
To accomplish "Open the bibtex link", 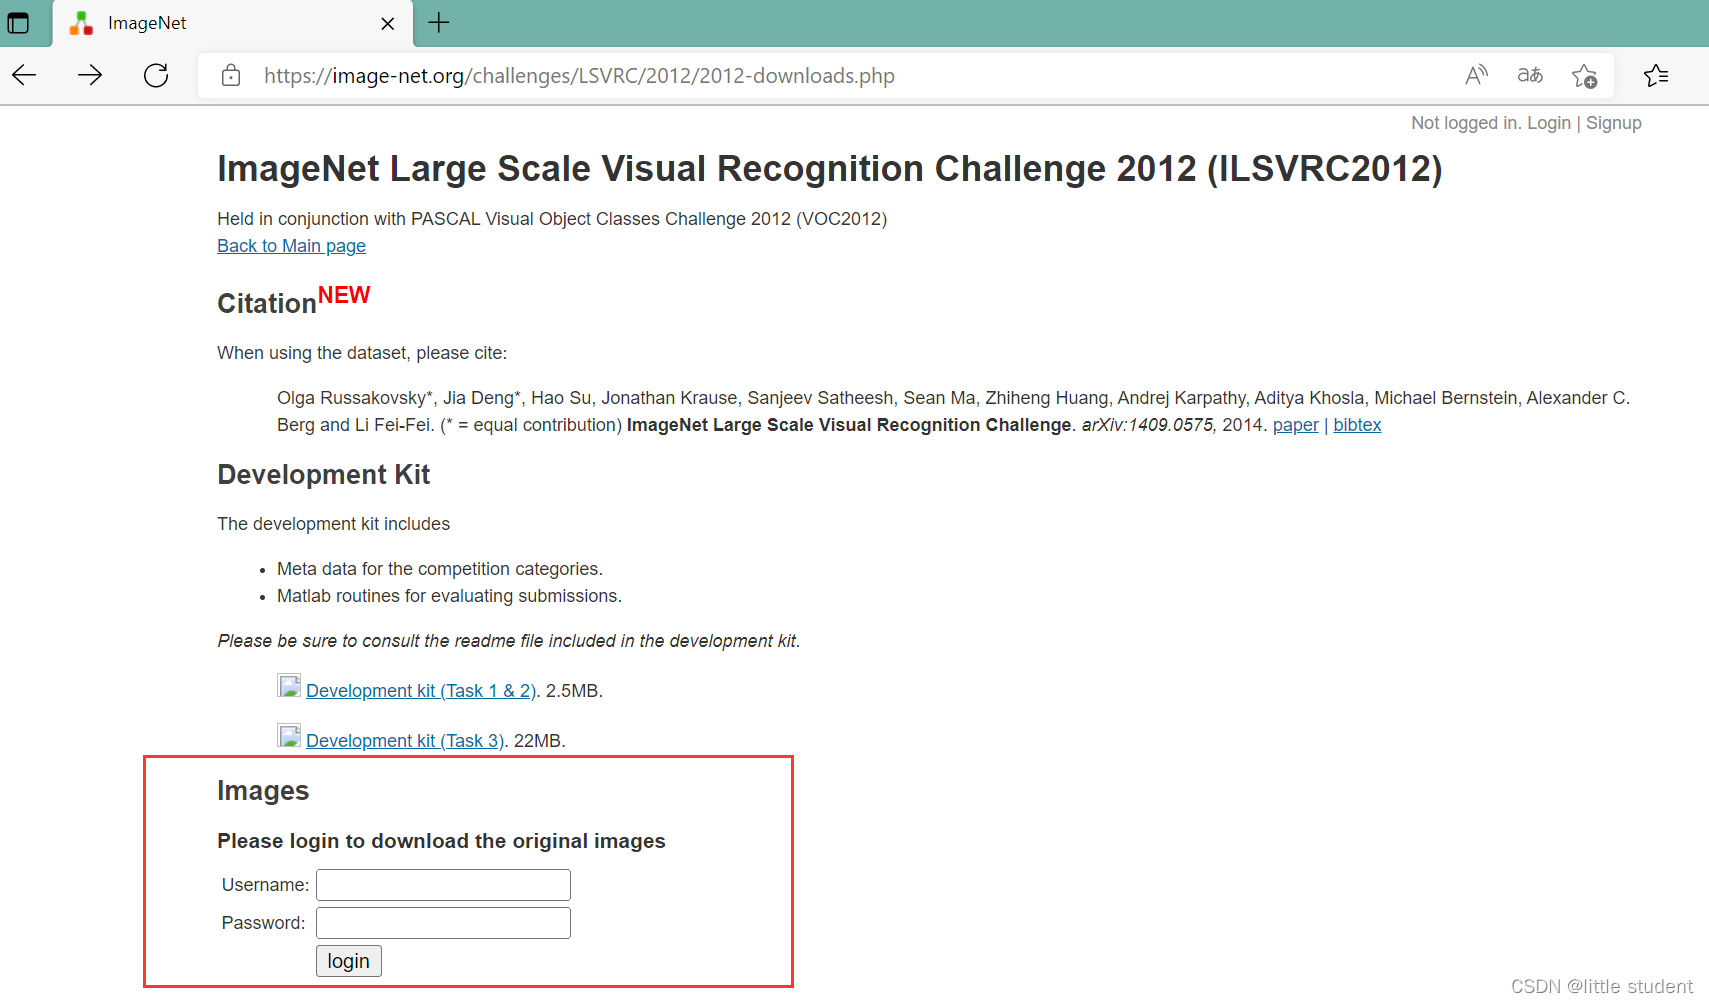I will (1357, 425).
